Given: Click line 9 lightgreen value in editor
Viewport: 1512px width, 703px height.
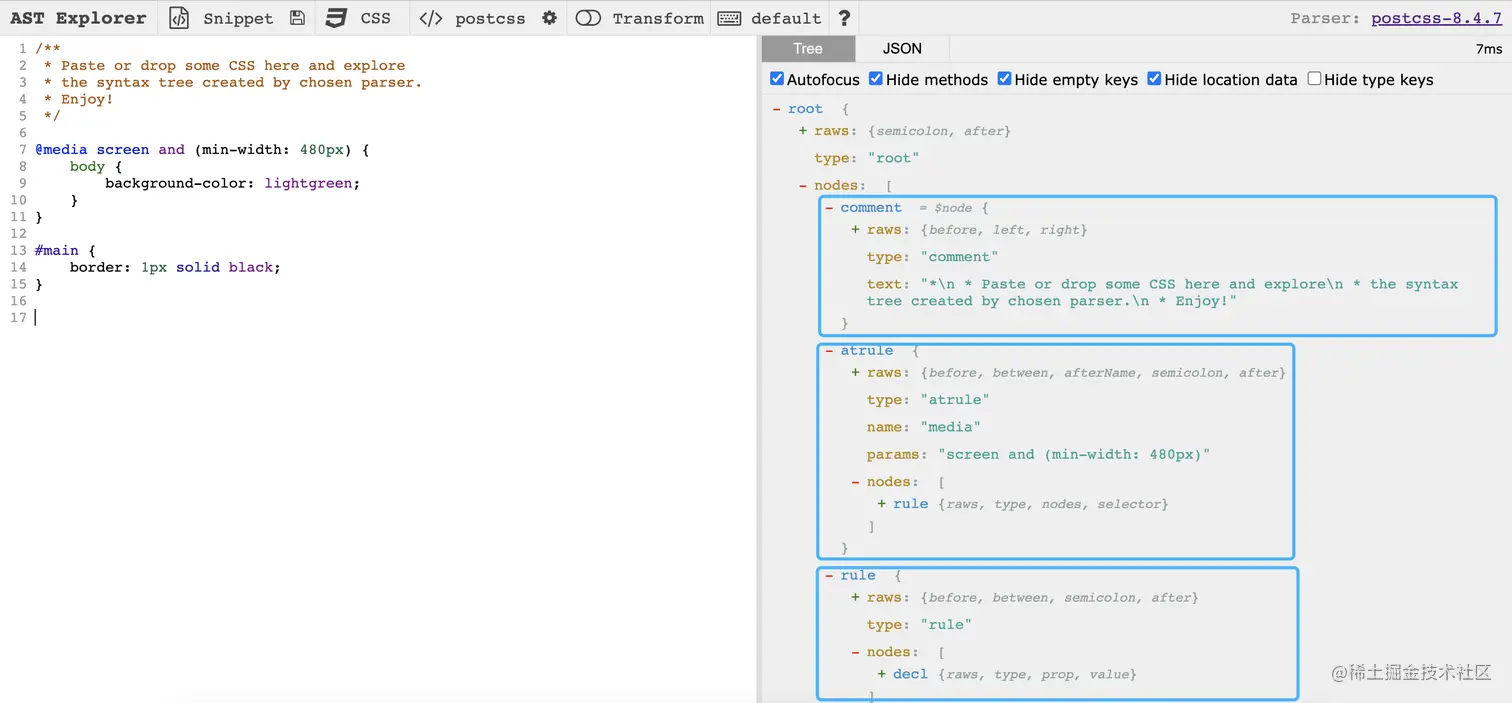Looking at the screenshot, I should 310,183.
